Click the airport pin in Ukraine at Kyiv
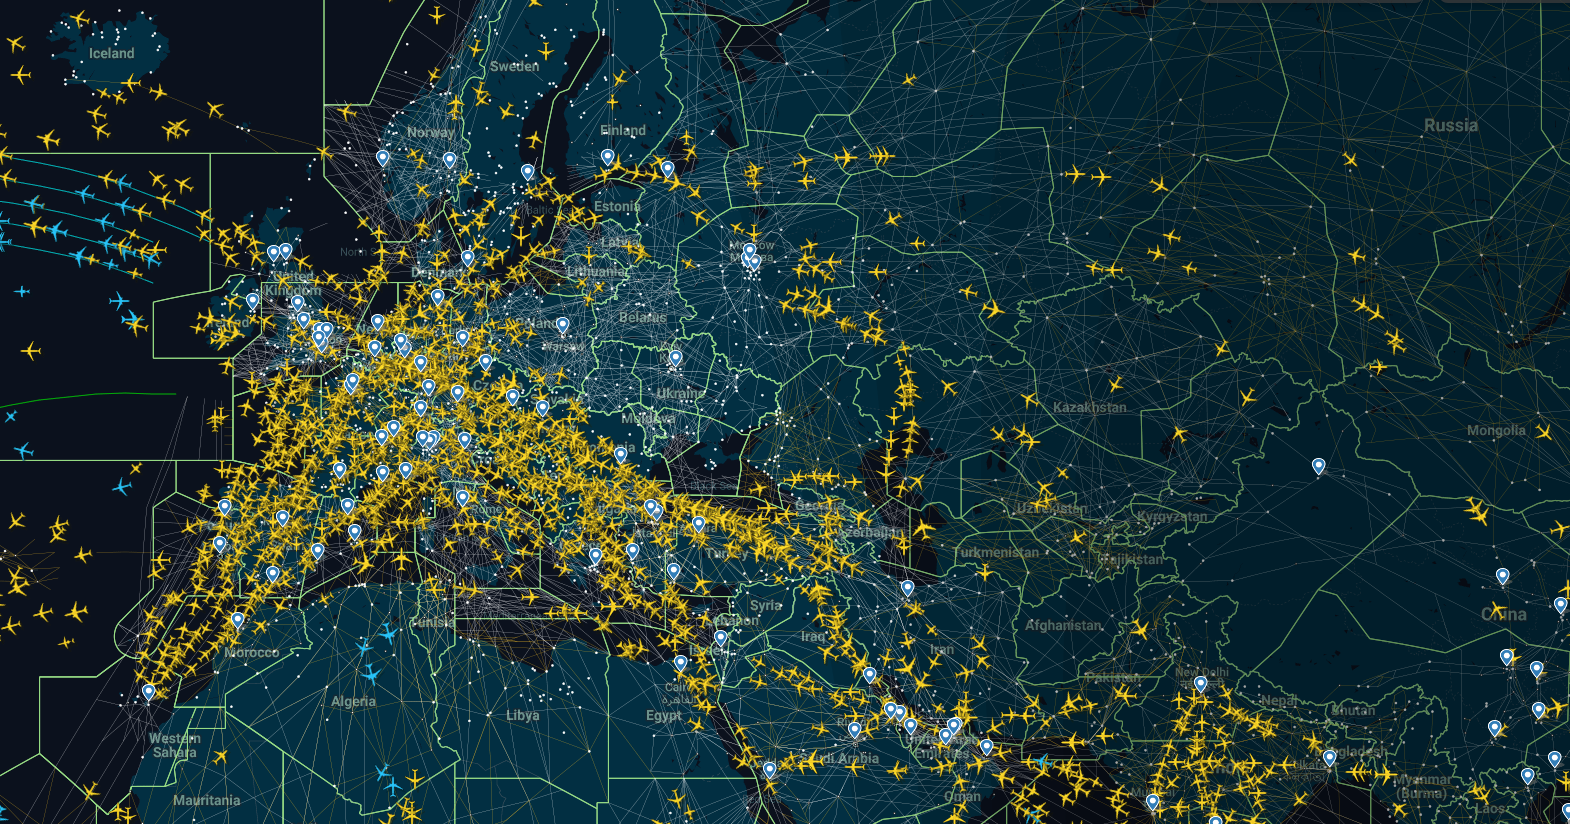The width and height of the screenshot is (1570, 824). pos(675,357)
